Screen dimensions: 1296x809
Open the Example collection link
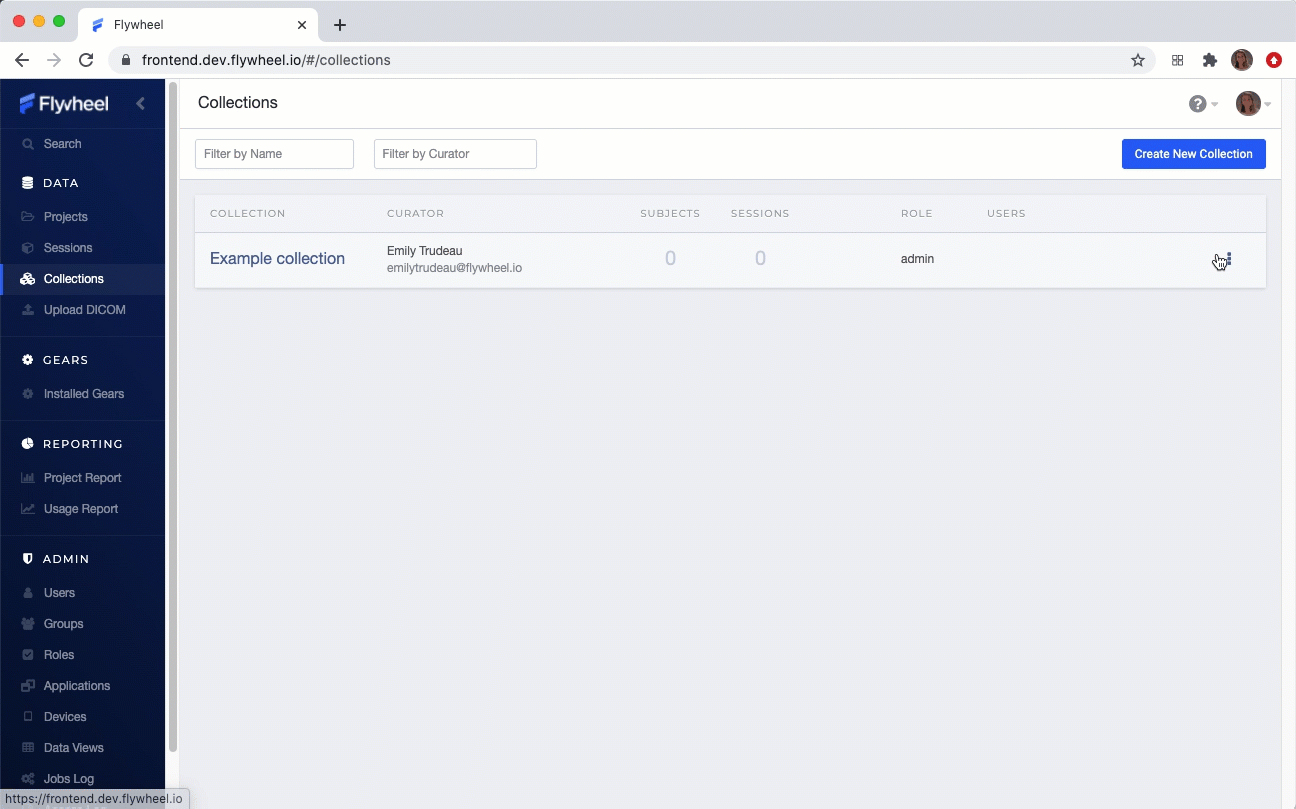[277, 259]
